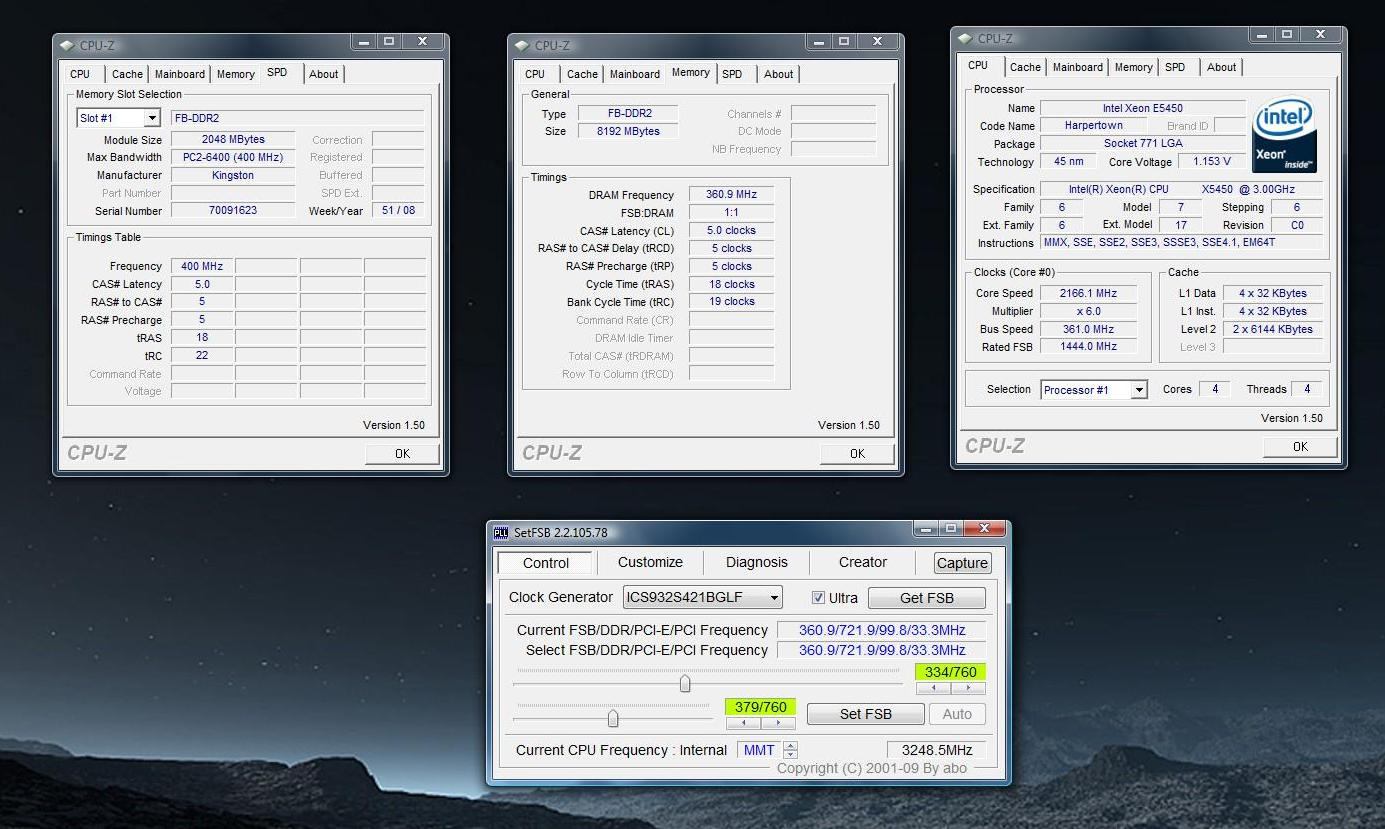Click the Rated FSB 1444.0 MHz value

click(1088, 346)
